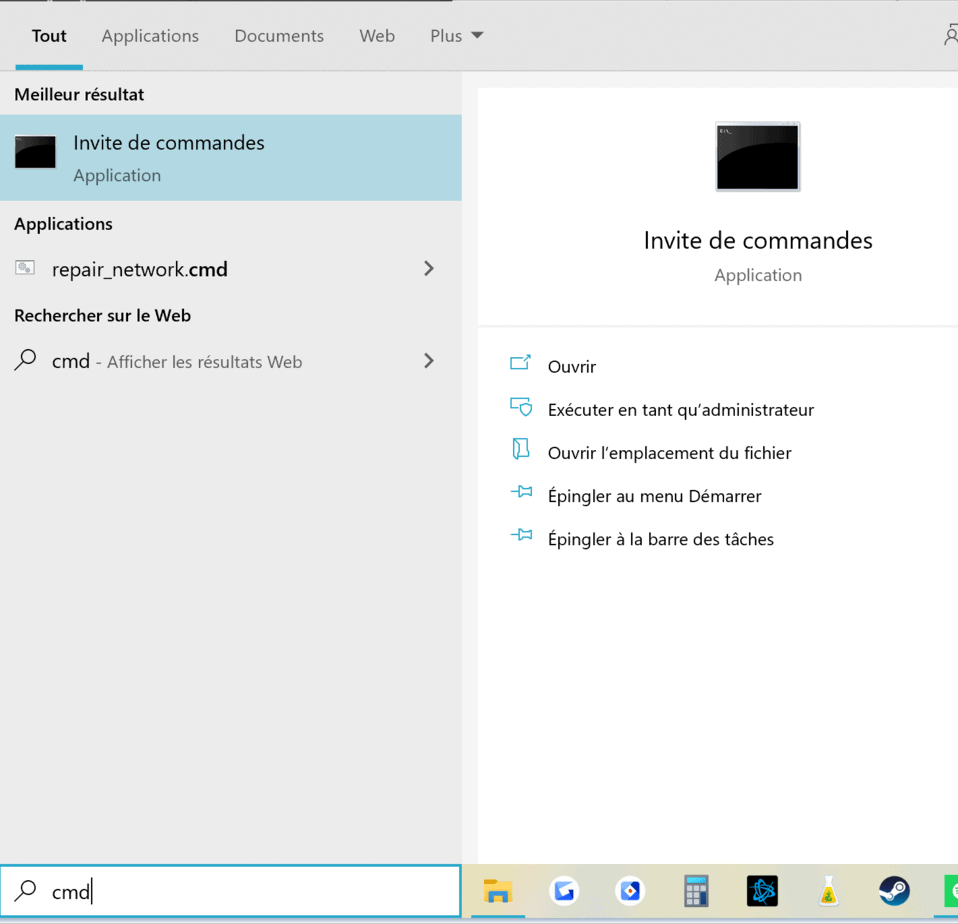Click Ouvrir to open Command Prompt
Viewport: 958px width, 924px height.
click(572, 367)
